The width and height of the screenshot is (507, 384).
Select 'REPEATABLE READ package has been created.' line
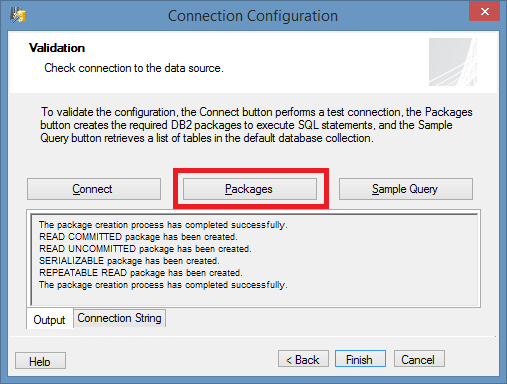click(x=140, y=273)
